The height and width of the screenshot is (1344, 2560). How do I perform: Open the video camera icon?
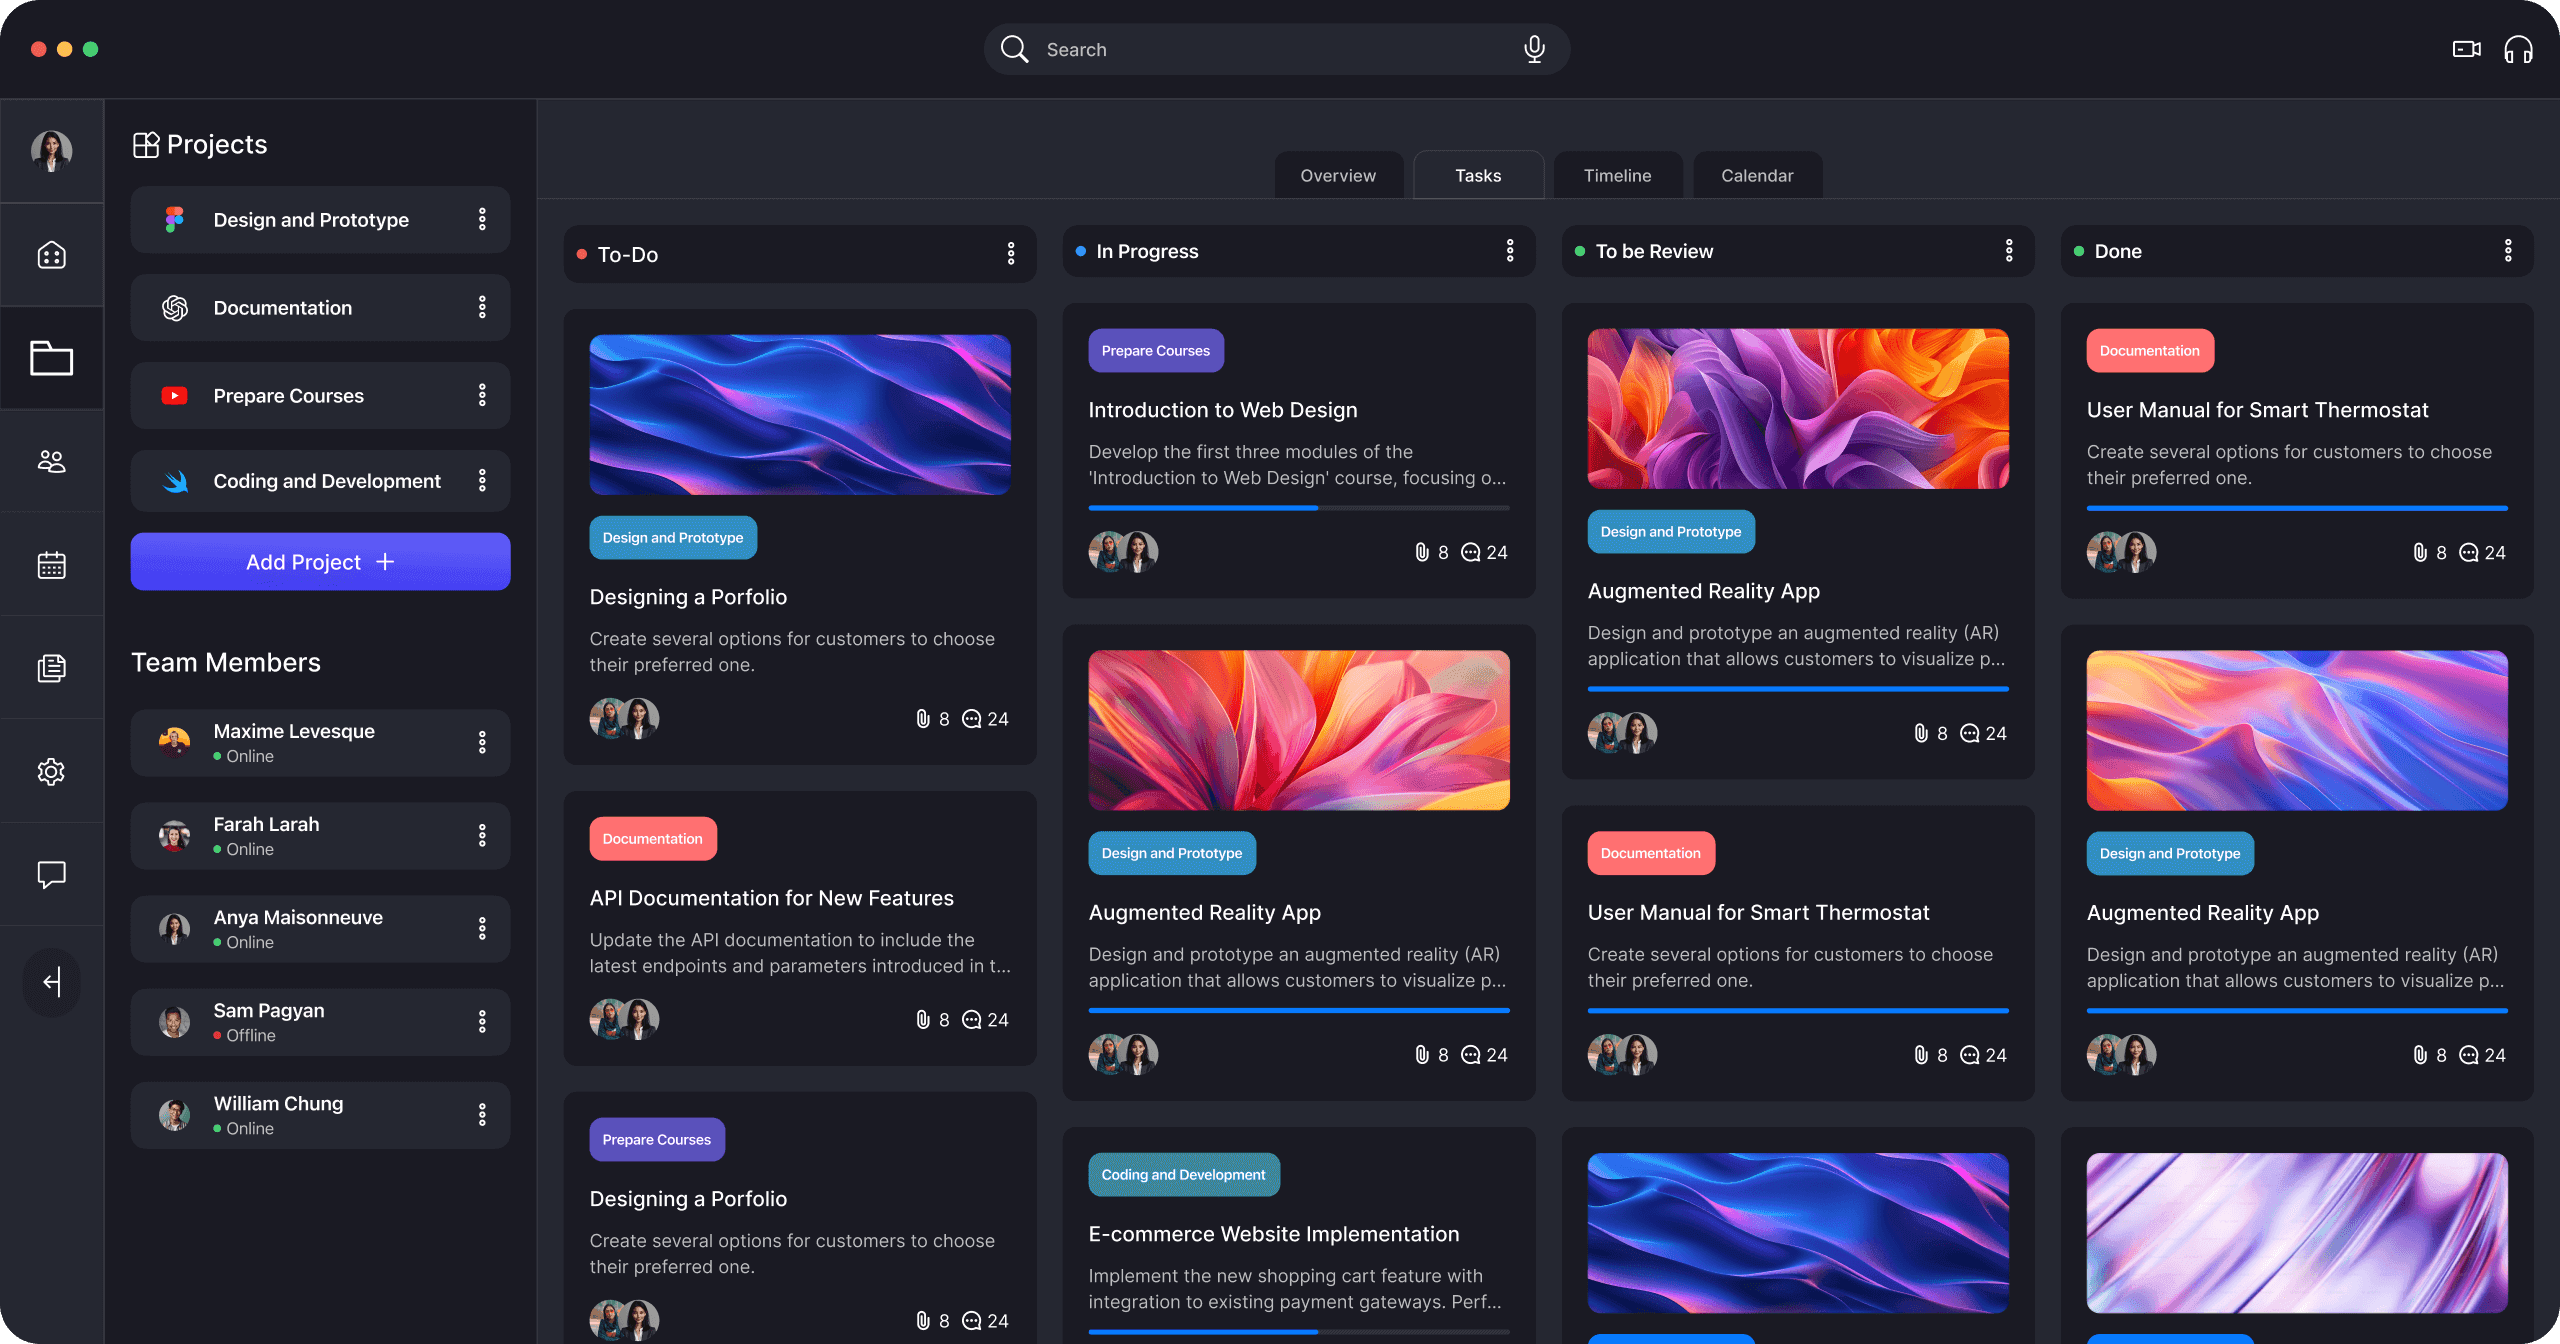pyautogui.click(x=2466, y=49)
